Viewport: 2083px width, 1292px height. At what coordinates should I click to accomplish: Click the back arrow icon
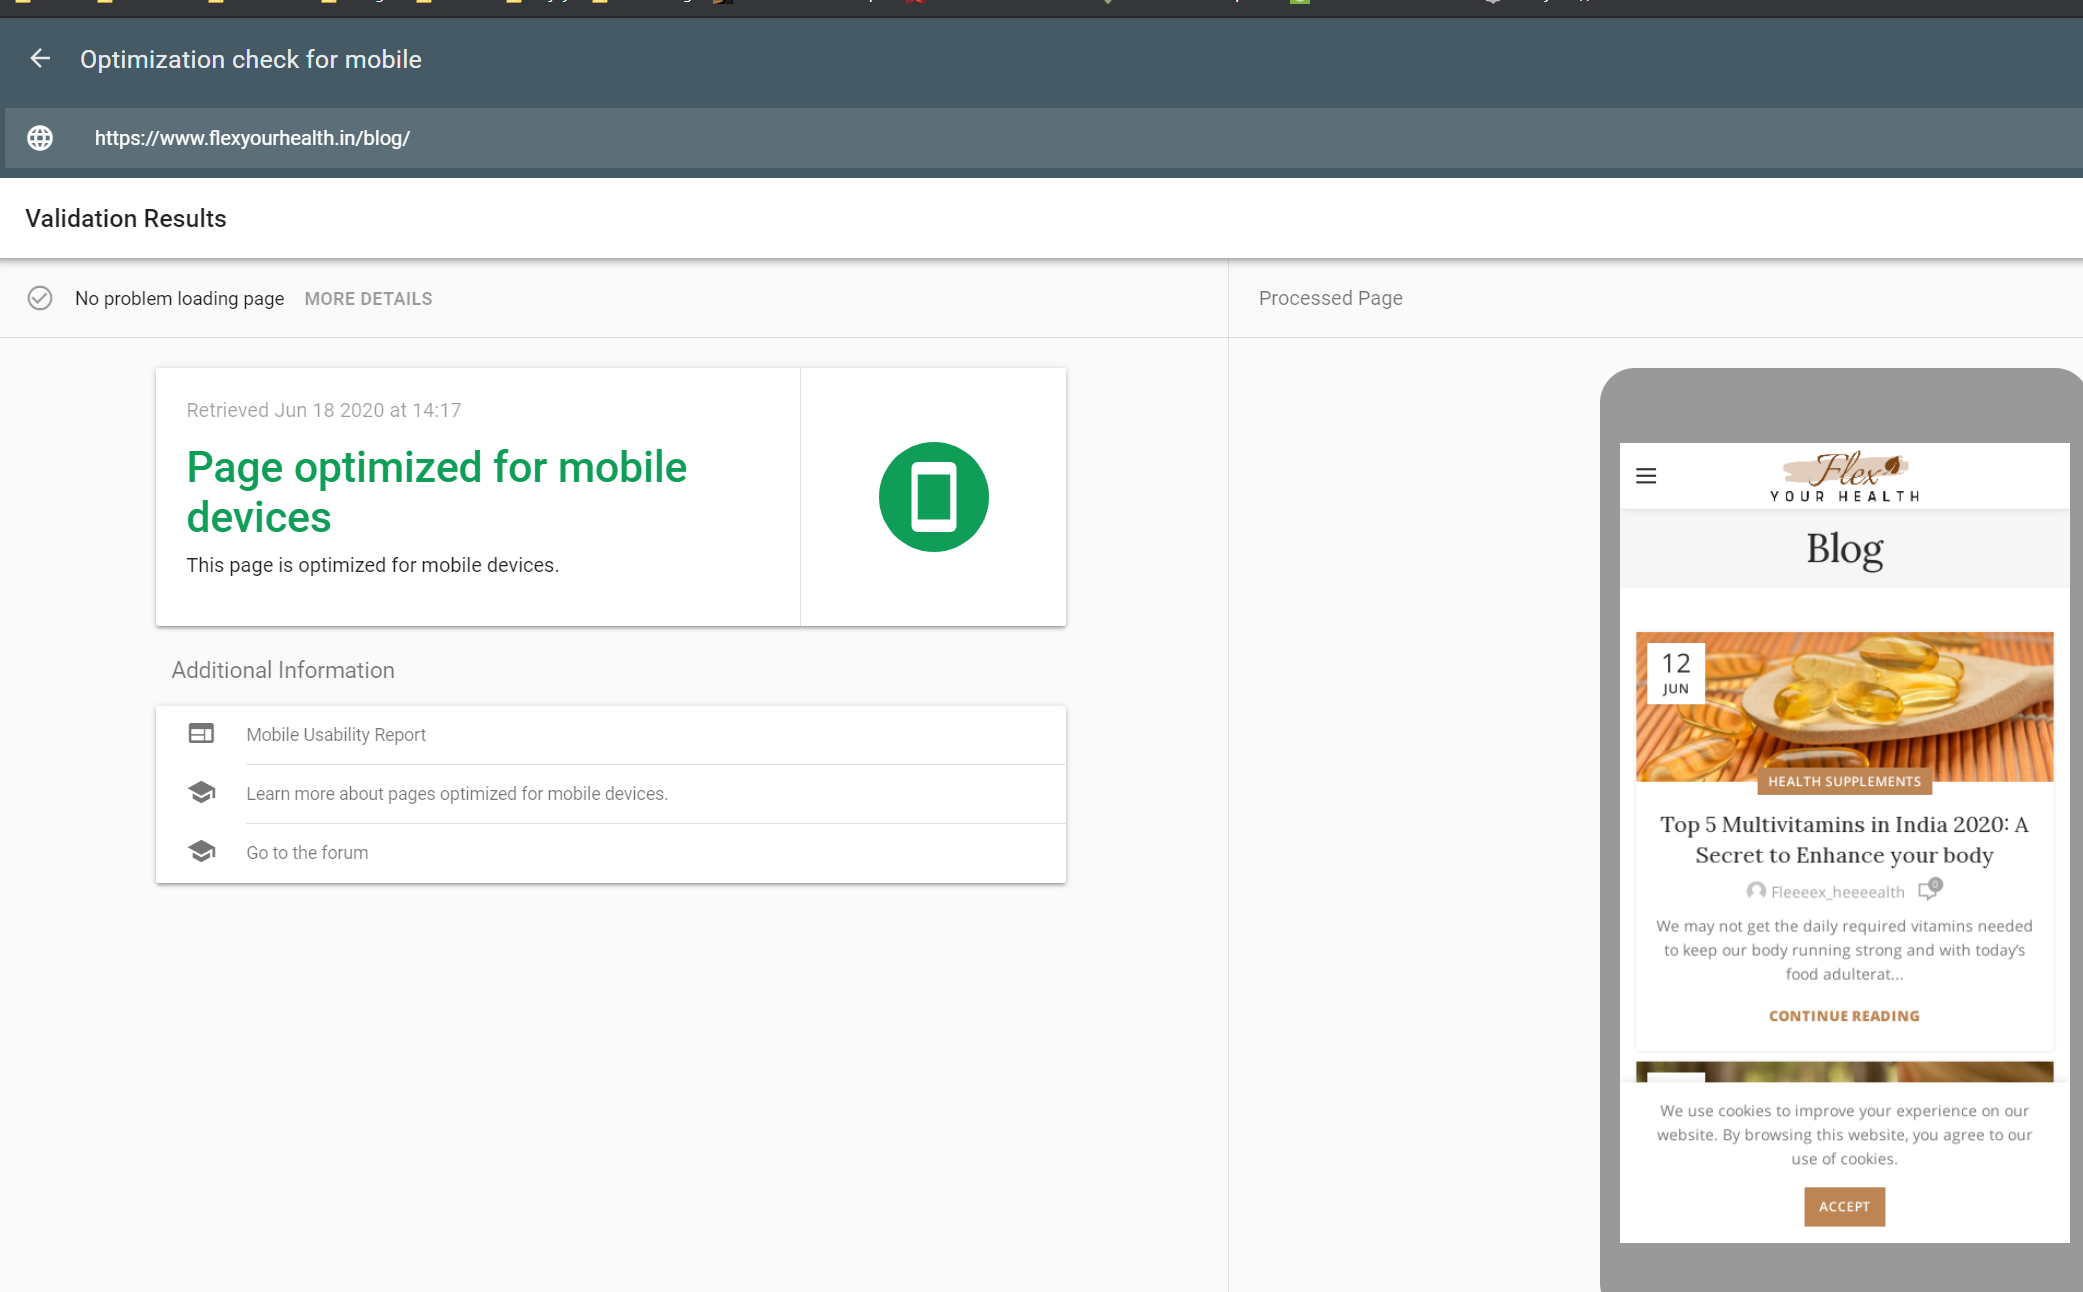[40, 59]
